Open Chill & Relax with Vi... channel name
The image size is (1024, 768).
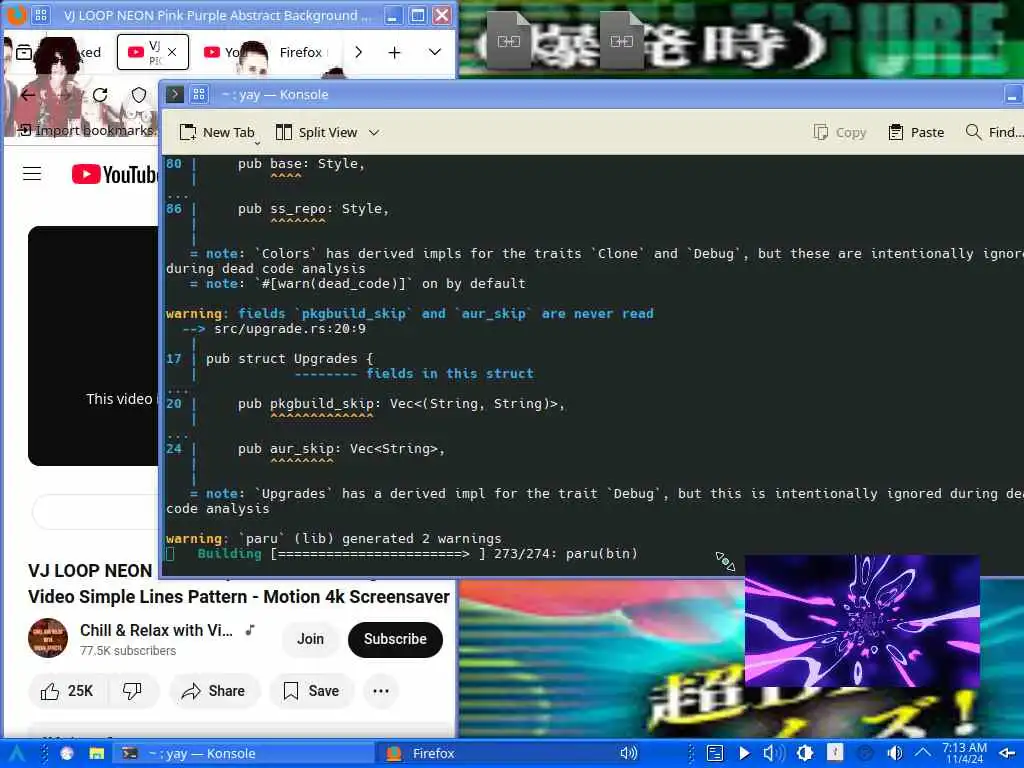tap(156, 630)
